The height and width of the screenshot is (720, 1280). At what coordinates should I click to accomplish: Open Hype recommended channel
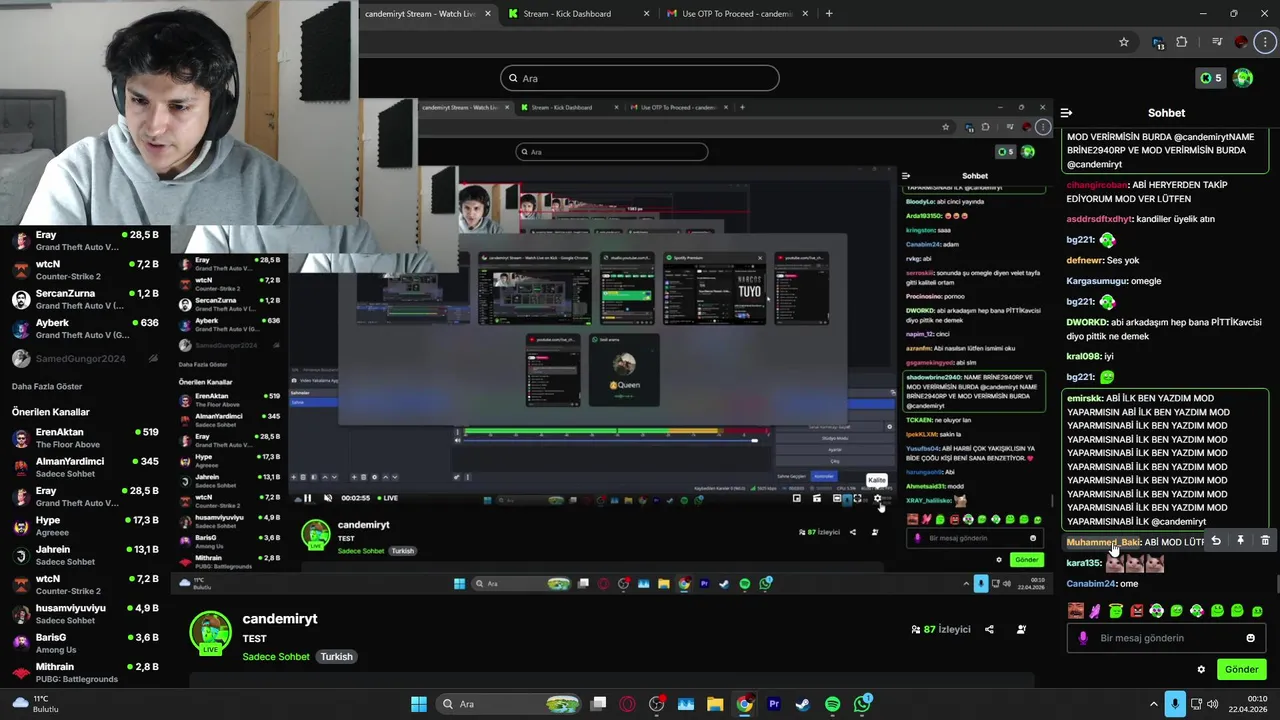click(x=85, y=526)
